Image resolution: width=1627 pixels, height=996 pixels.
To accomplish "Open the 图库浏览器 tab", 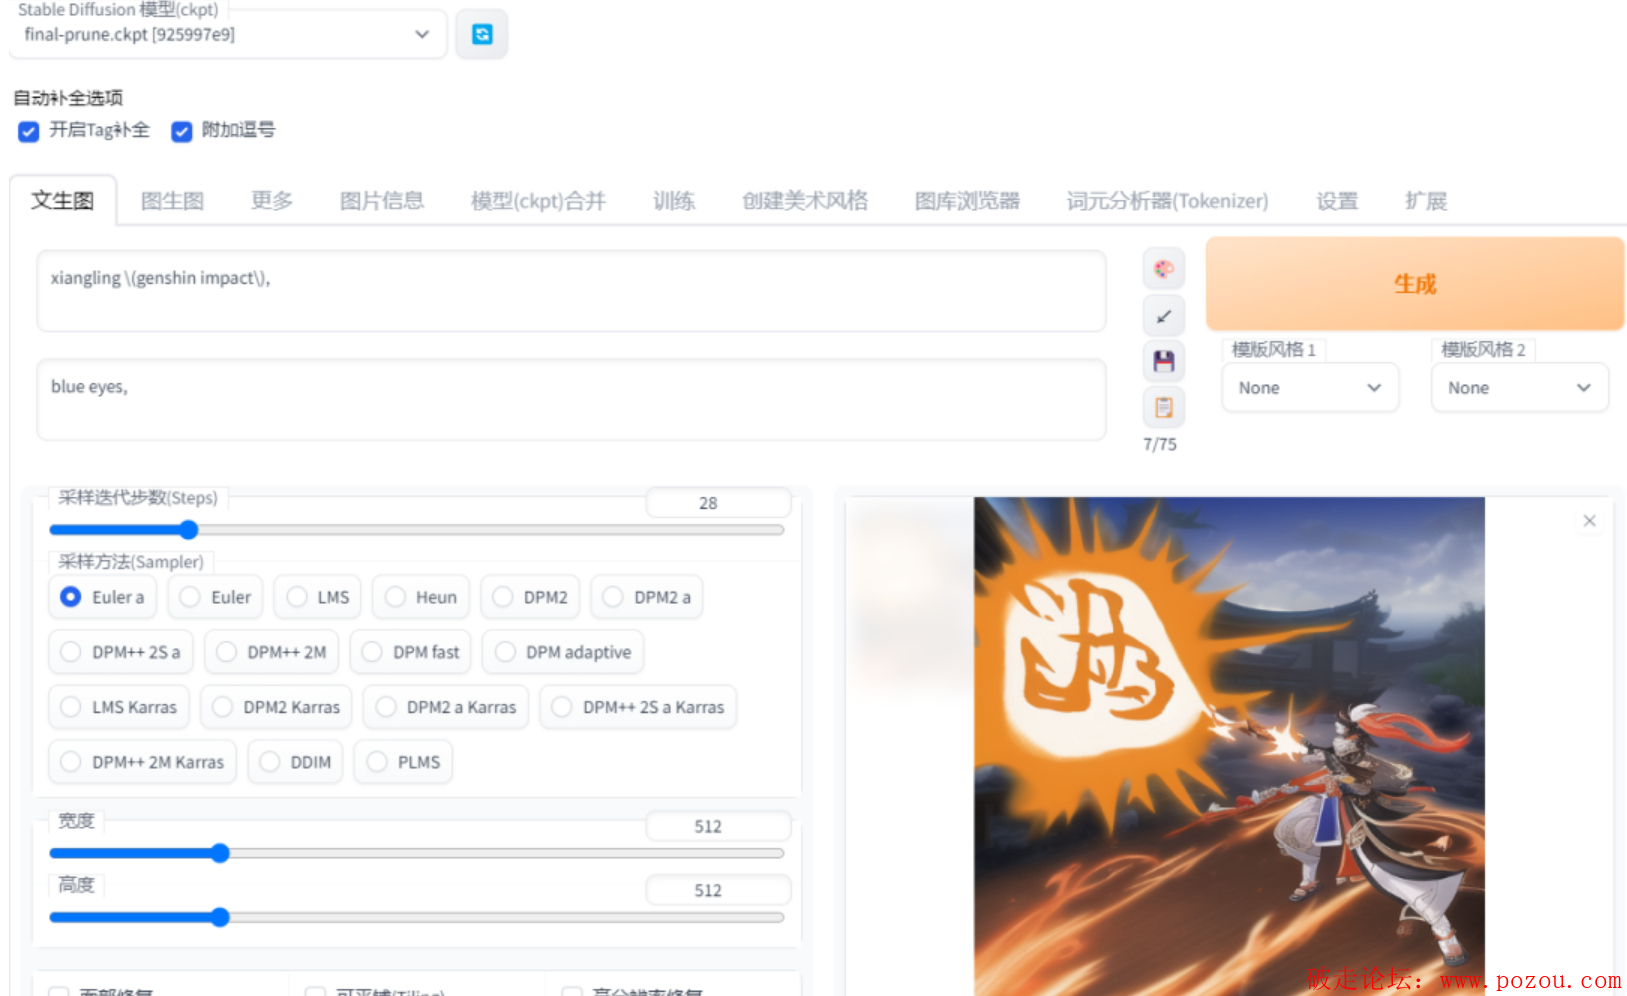I will [x=967, y=201].
